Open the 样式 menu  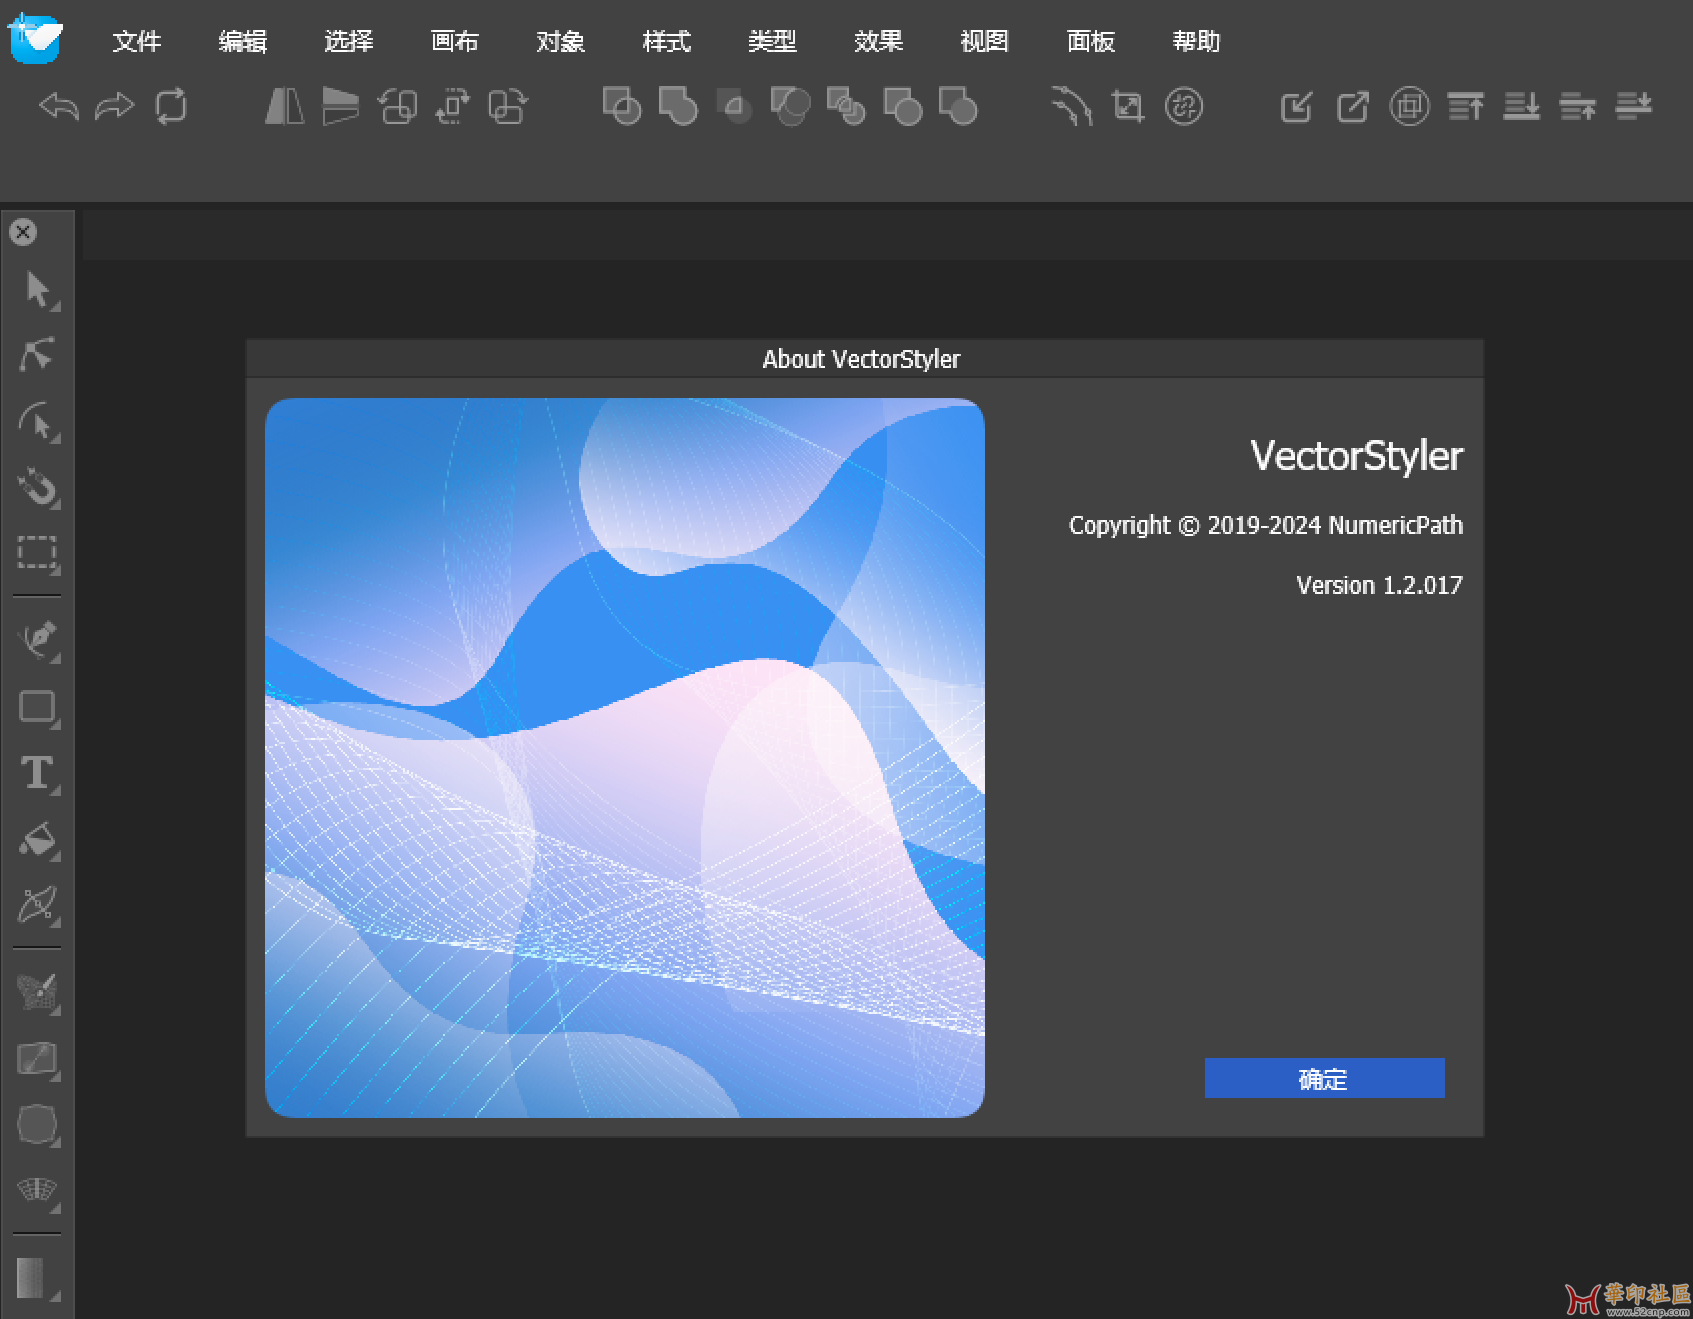click(x=667, y=41)
